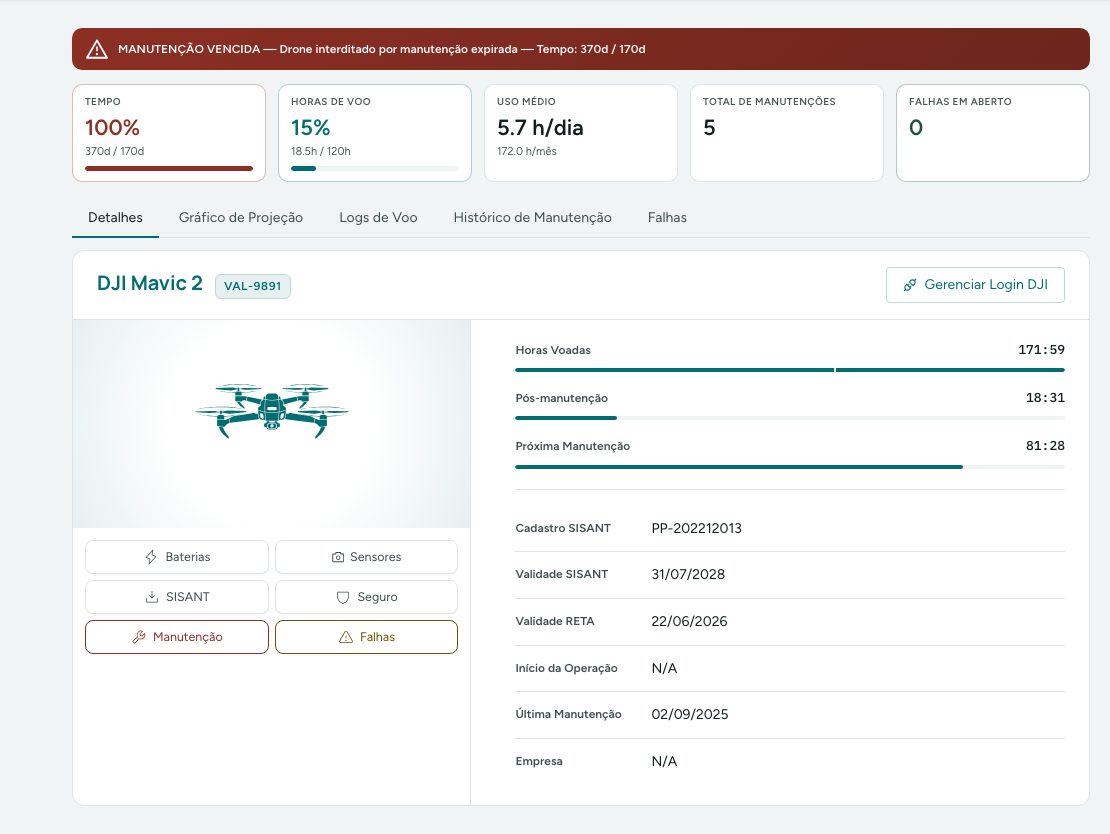Viewport: 1110px width, 834px height.
Task: Click the 18.5h / 120h text
Action: point(321,152)
